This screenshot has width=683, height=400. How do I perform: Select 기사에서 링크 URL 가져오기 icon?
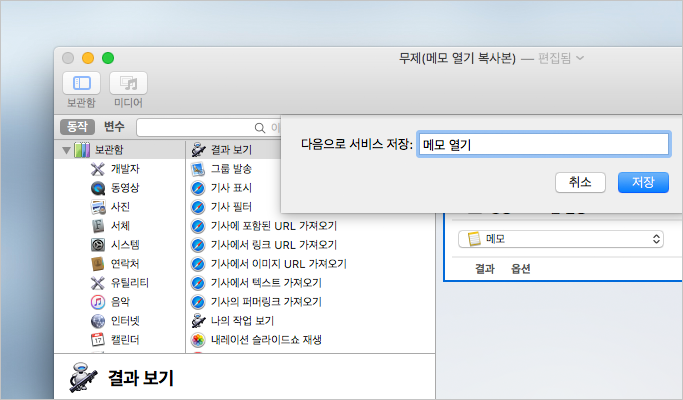(x=198, y=245)
